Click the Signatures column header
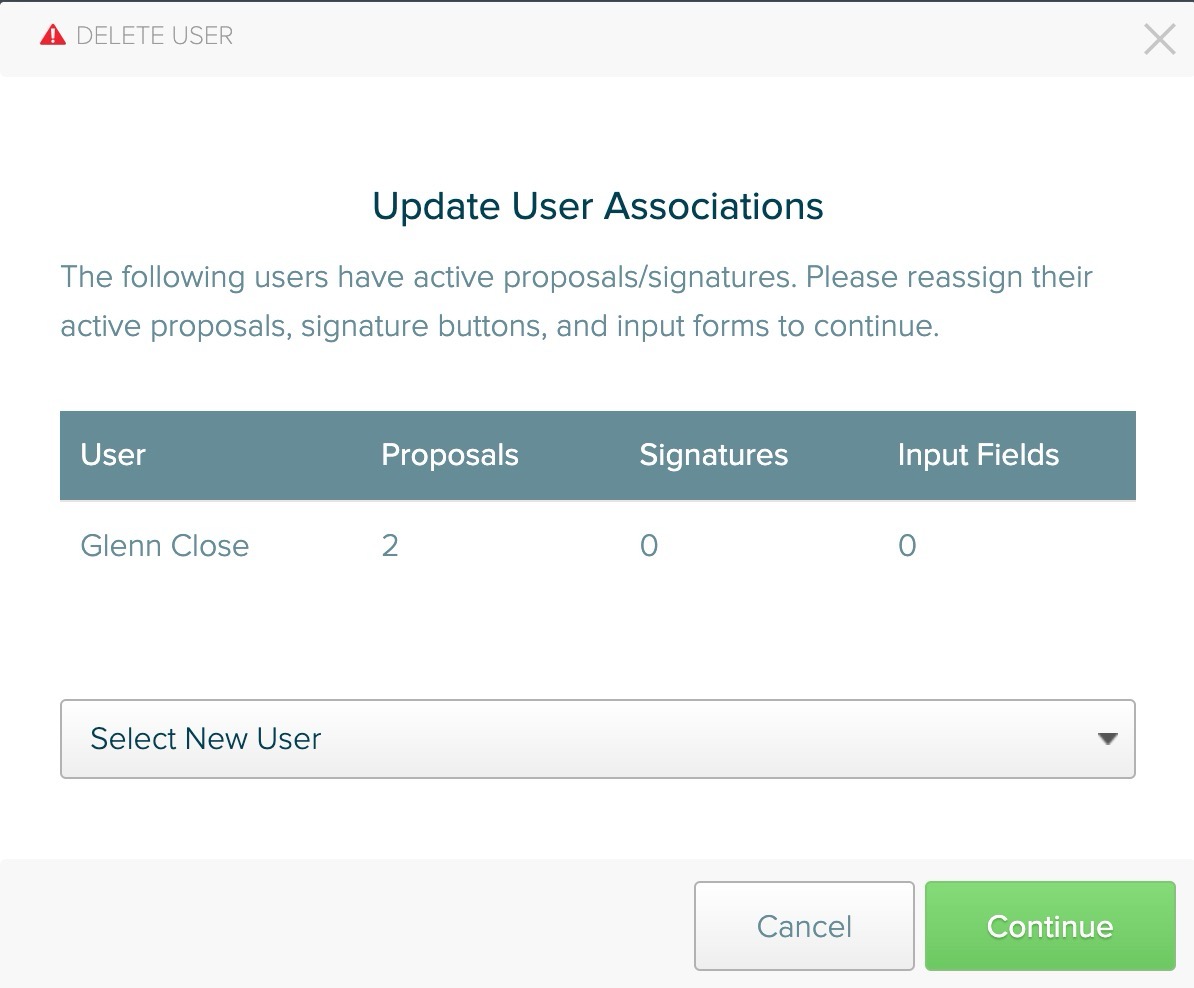The width and height of the screenshot is (1194, 988). click(714, 455)
